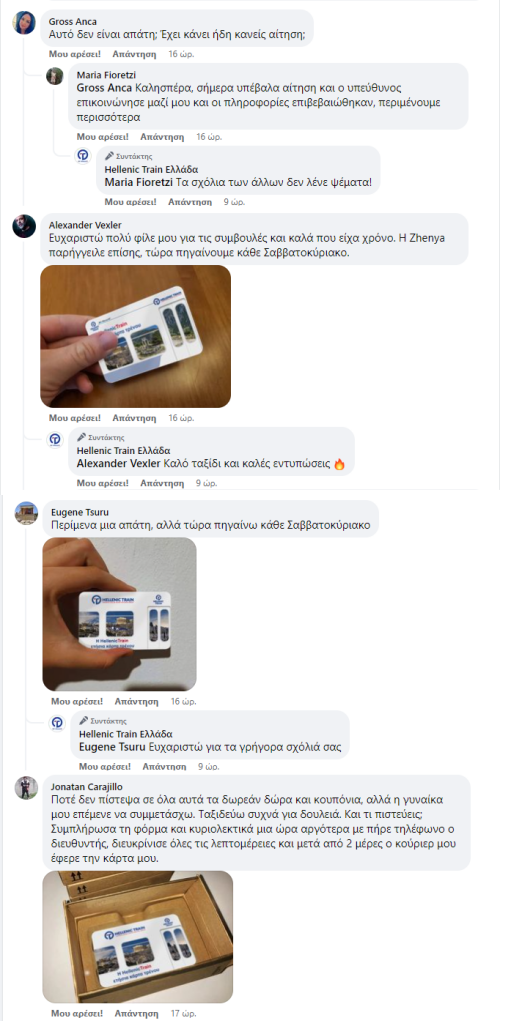Image resolution: width=507 pixels, height=1023 pixels.
Task: Open Alexander Vexler's card photo
Action: pyautogui.click(x=136, y=336)
